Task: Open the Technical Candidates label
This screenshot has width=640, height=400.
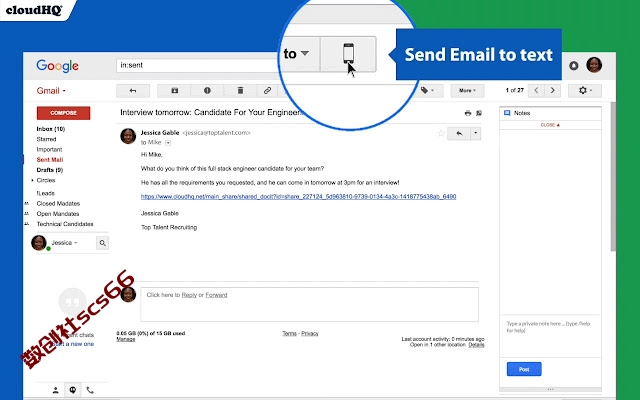Action: pos(65,224)
